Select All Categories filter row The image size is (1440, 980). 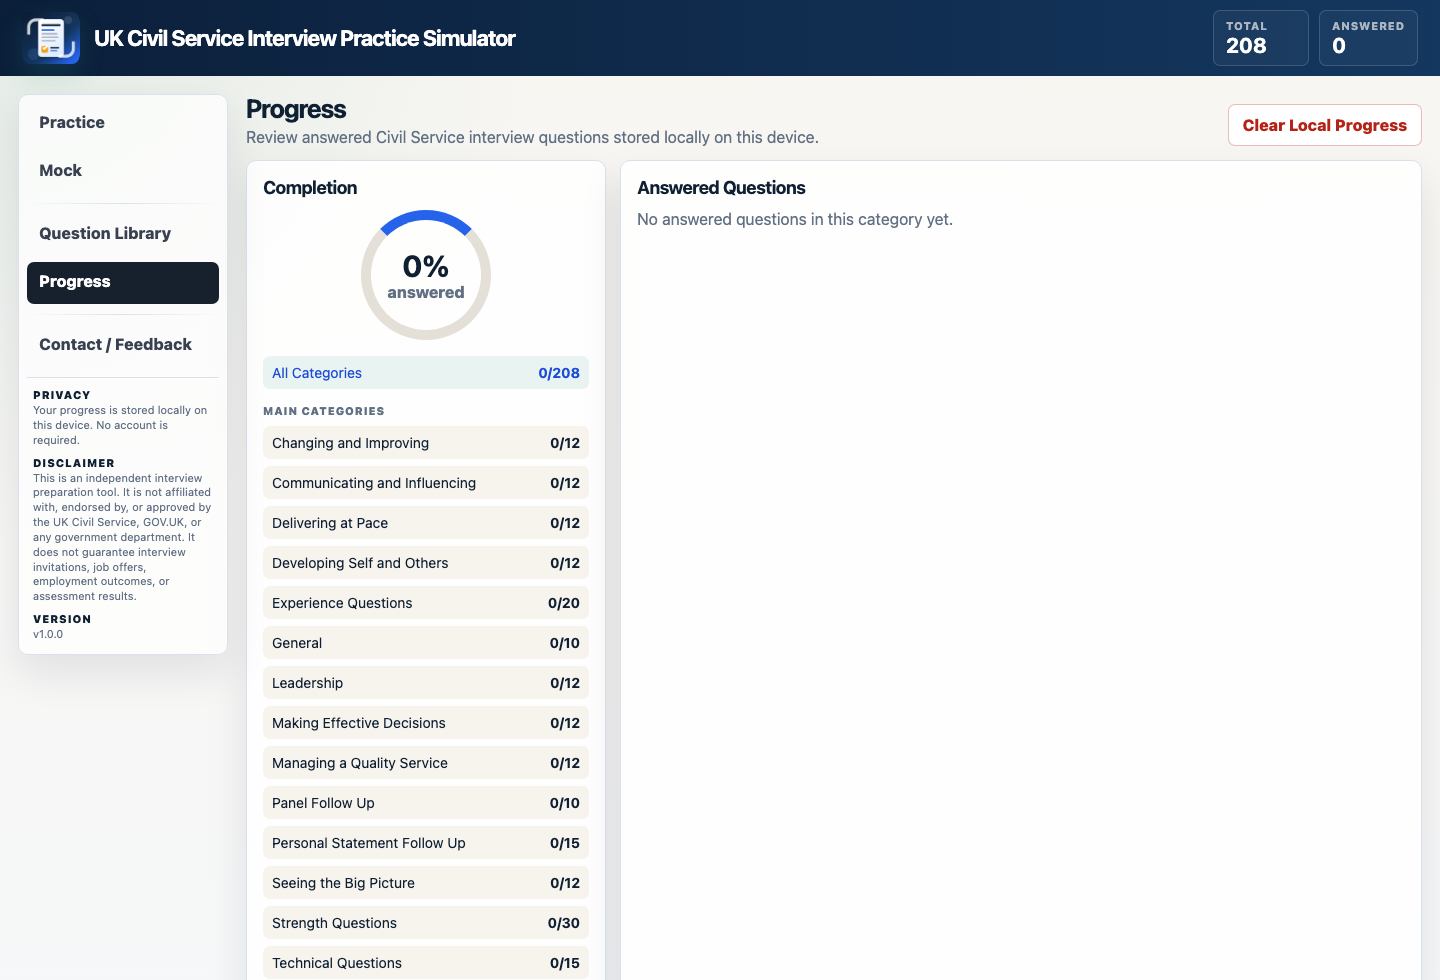(x=426, y=373)
